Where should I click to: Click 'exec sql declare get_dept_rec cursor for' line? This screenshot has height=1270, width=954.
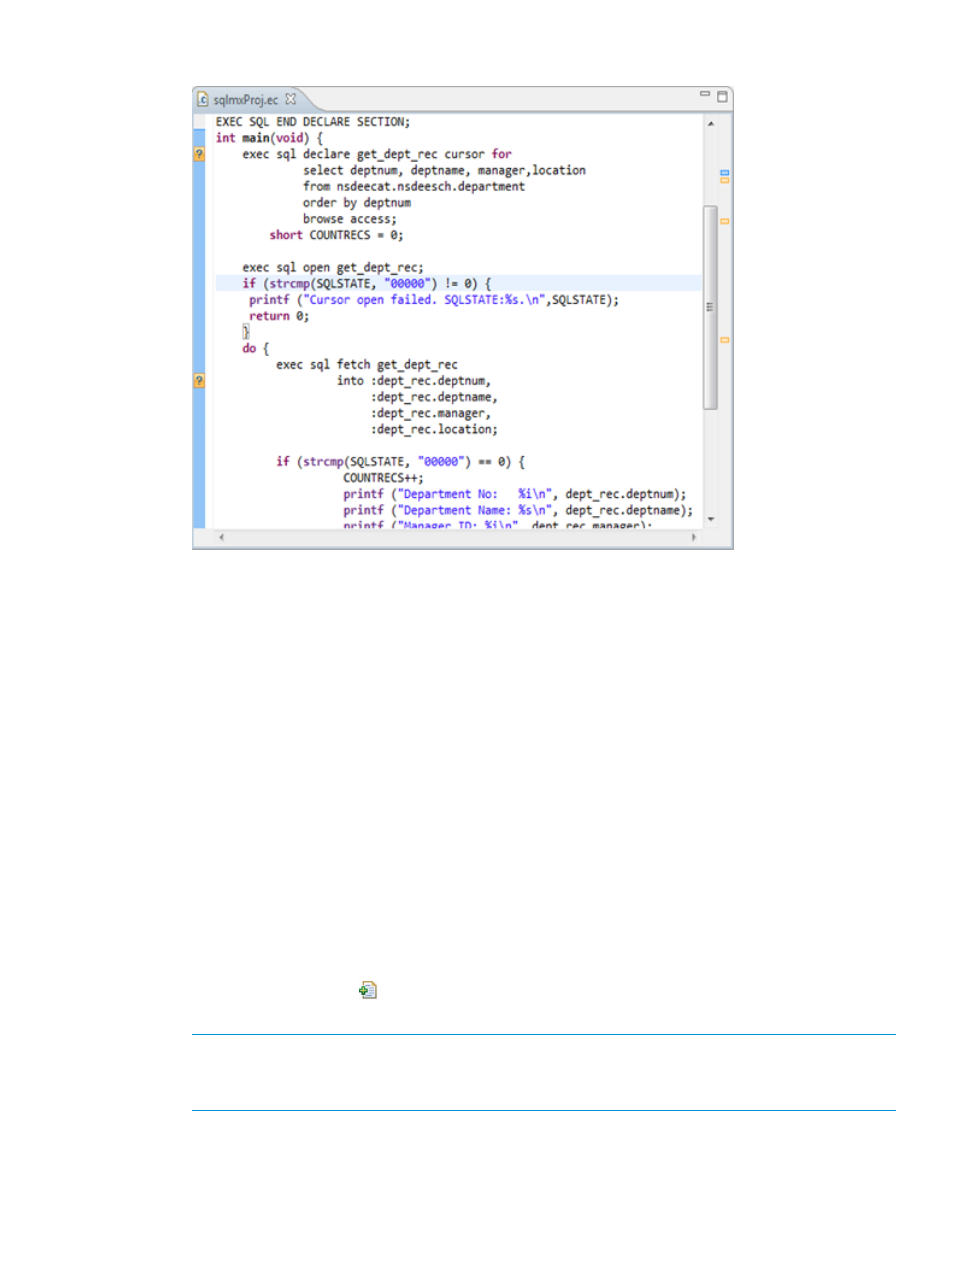377,154
